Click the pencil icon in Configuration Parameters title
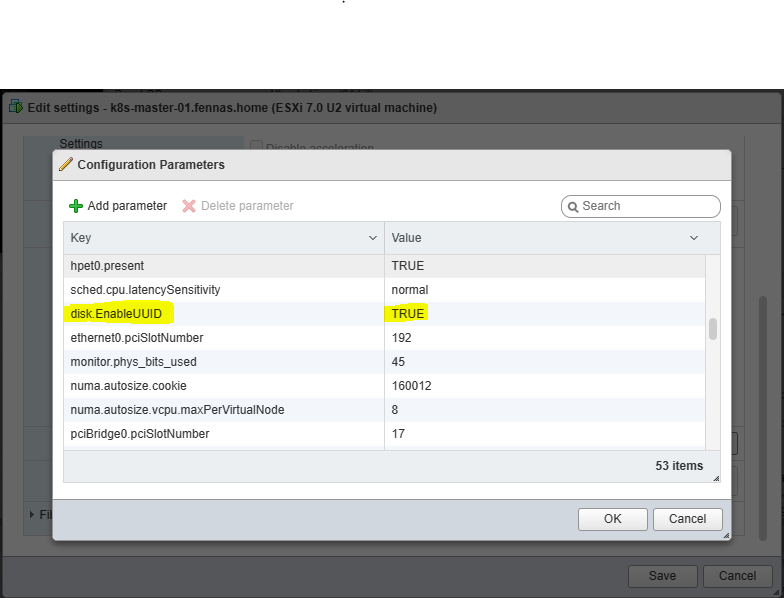 tap(66, 164)
